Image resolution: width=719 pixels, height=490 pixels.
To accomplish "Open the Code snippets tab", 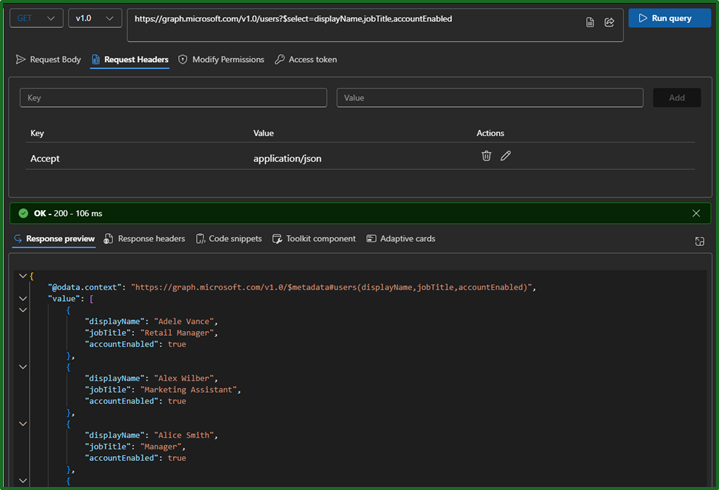I will tap(229, 239).
